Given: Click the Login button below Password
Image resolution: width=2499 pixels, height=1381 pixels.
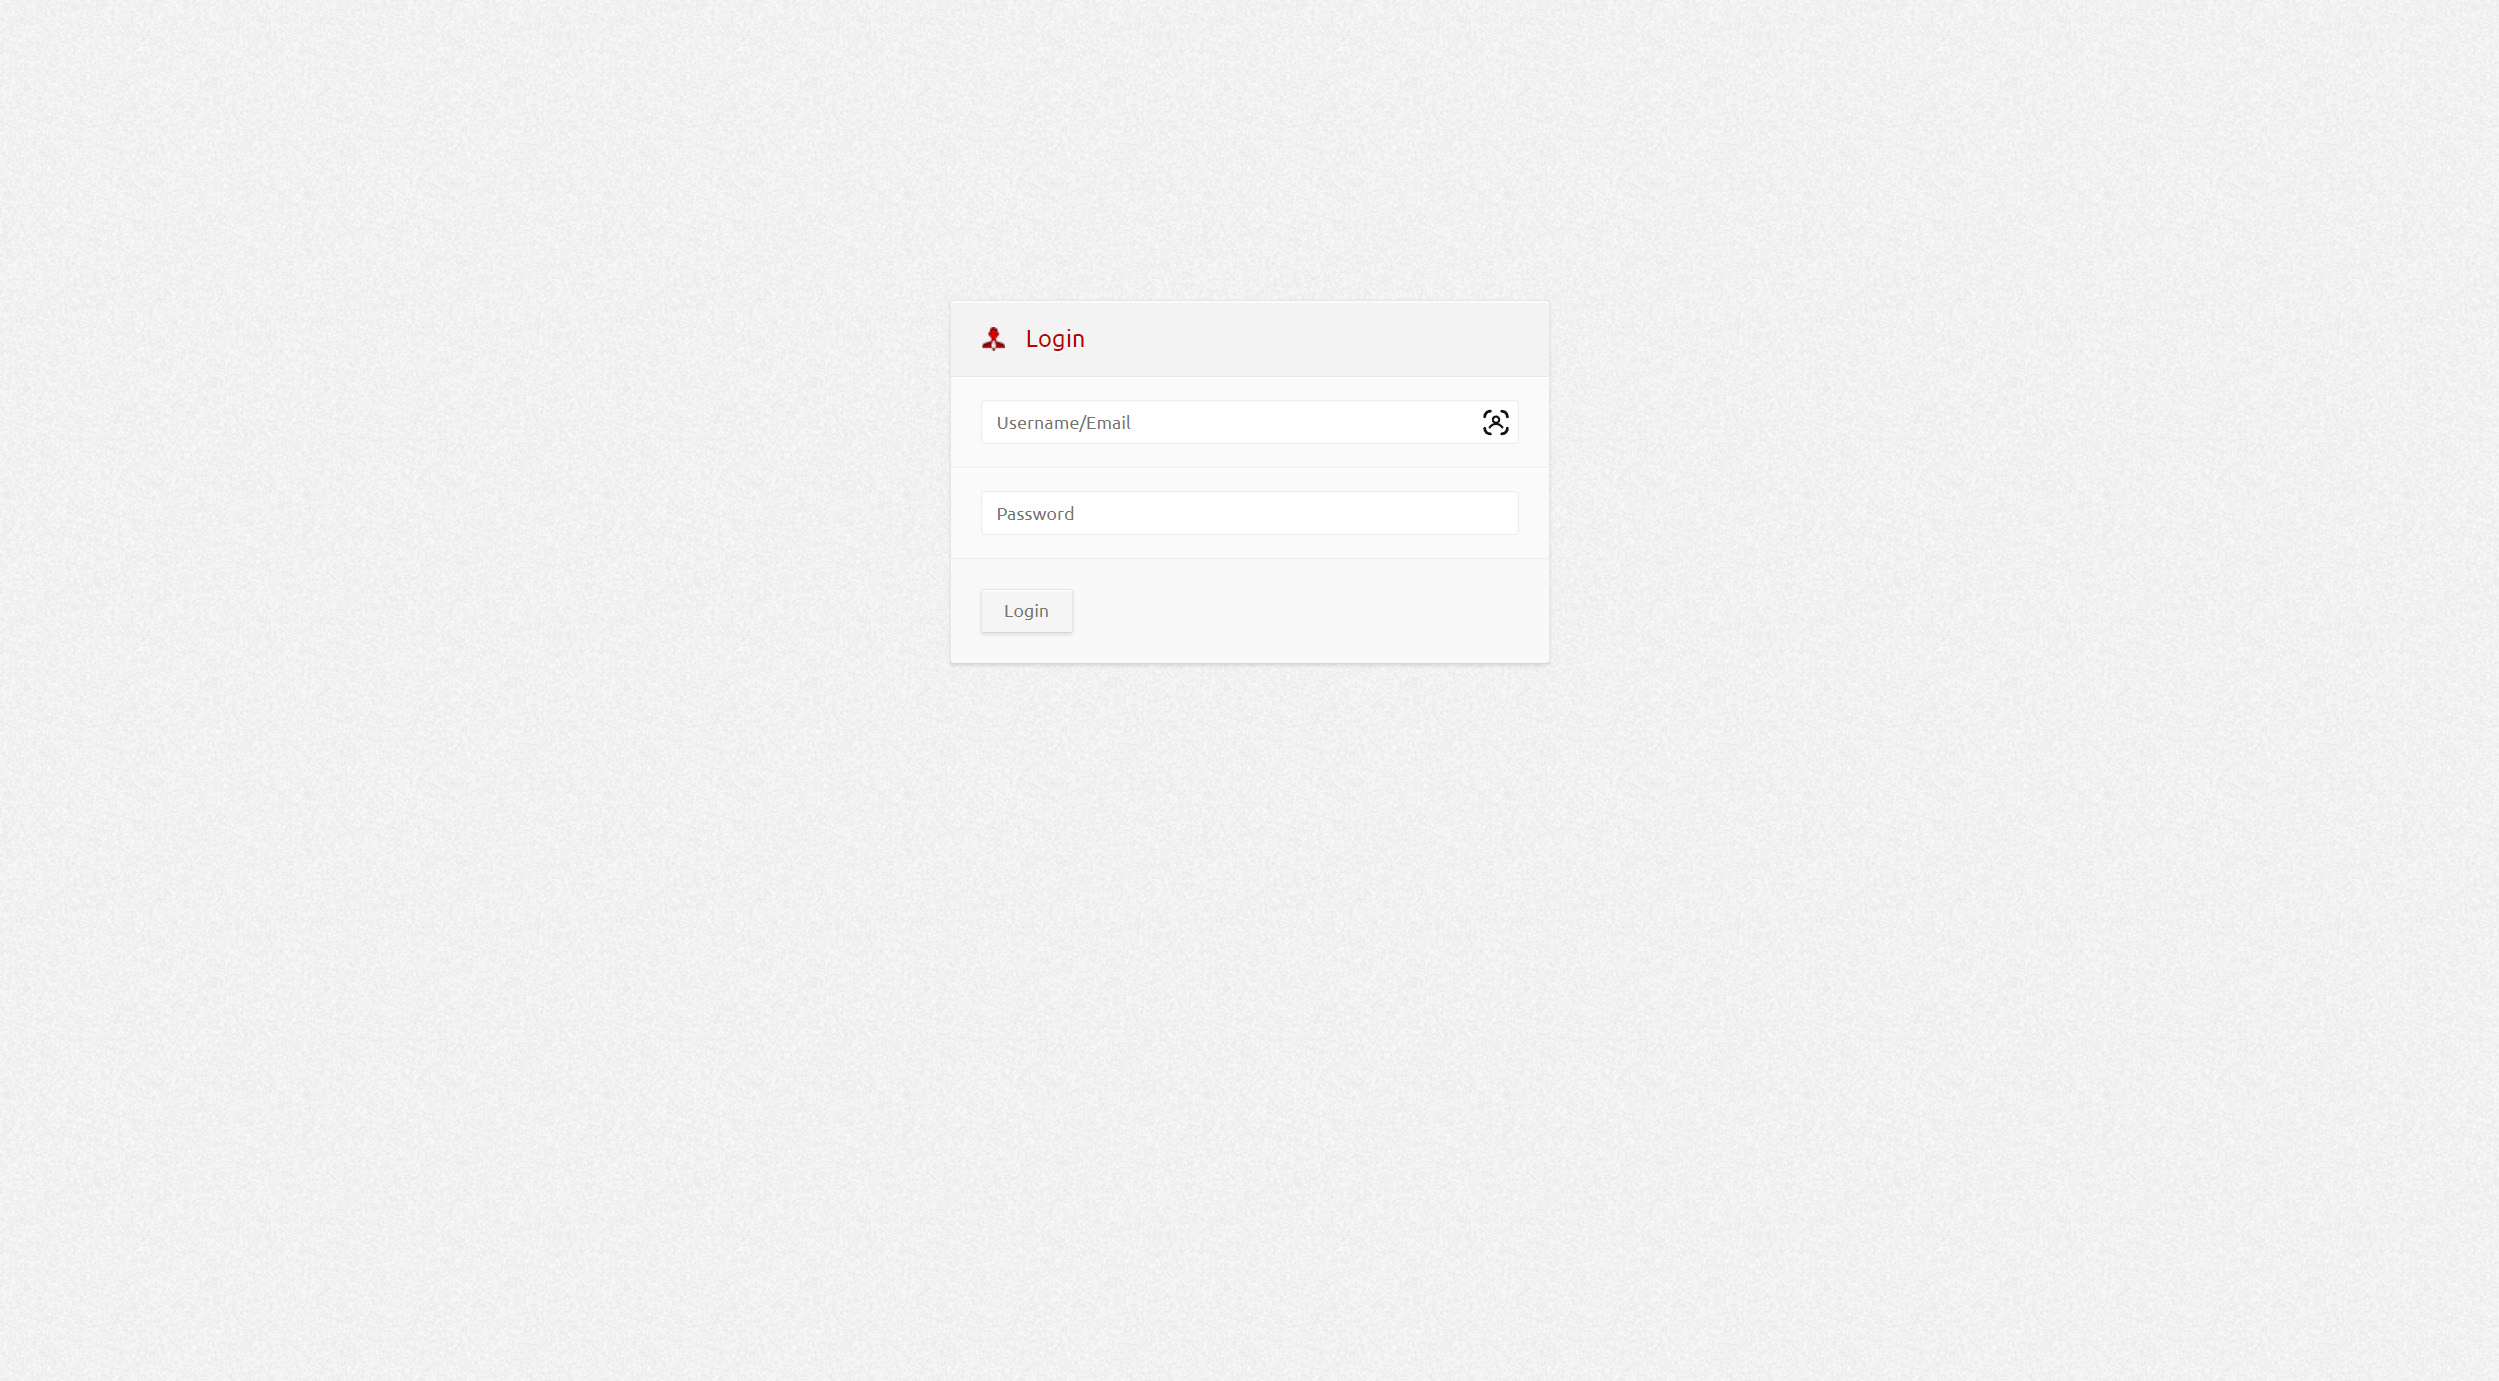Looking at the screenshot, I should (1026, 611).
